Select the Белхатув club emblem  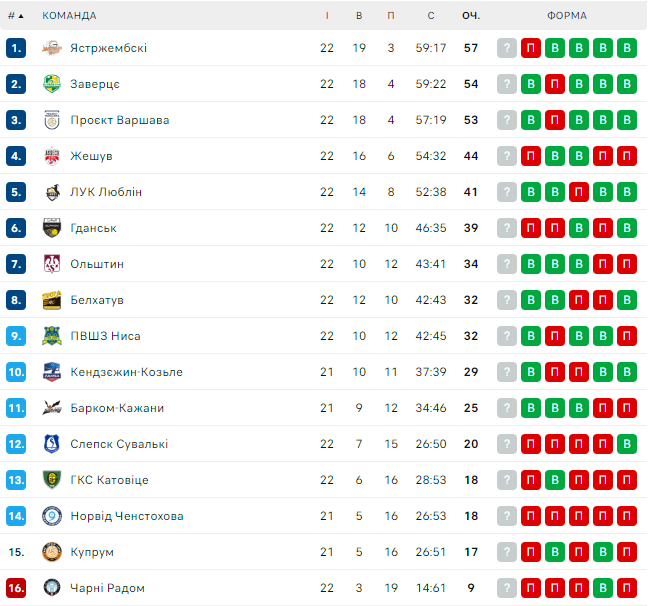click(x=52, y=300)
